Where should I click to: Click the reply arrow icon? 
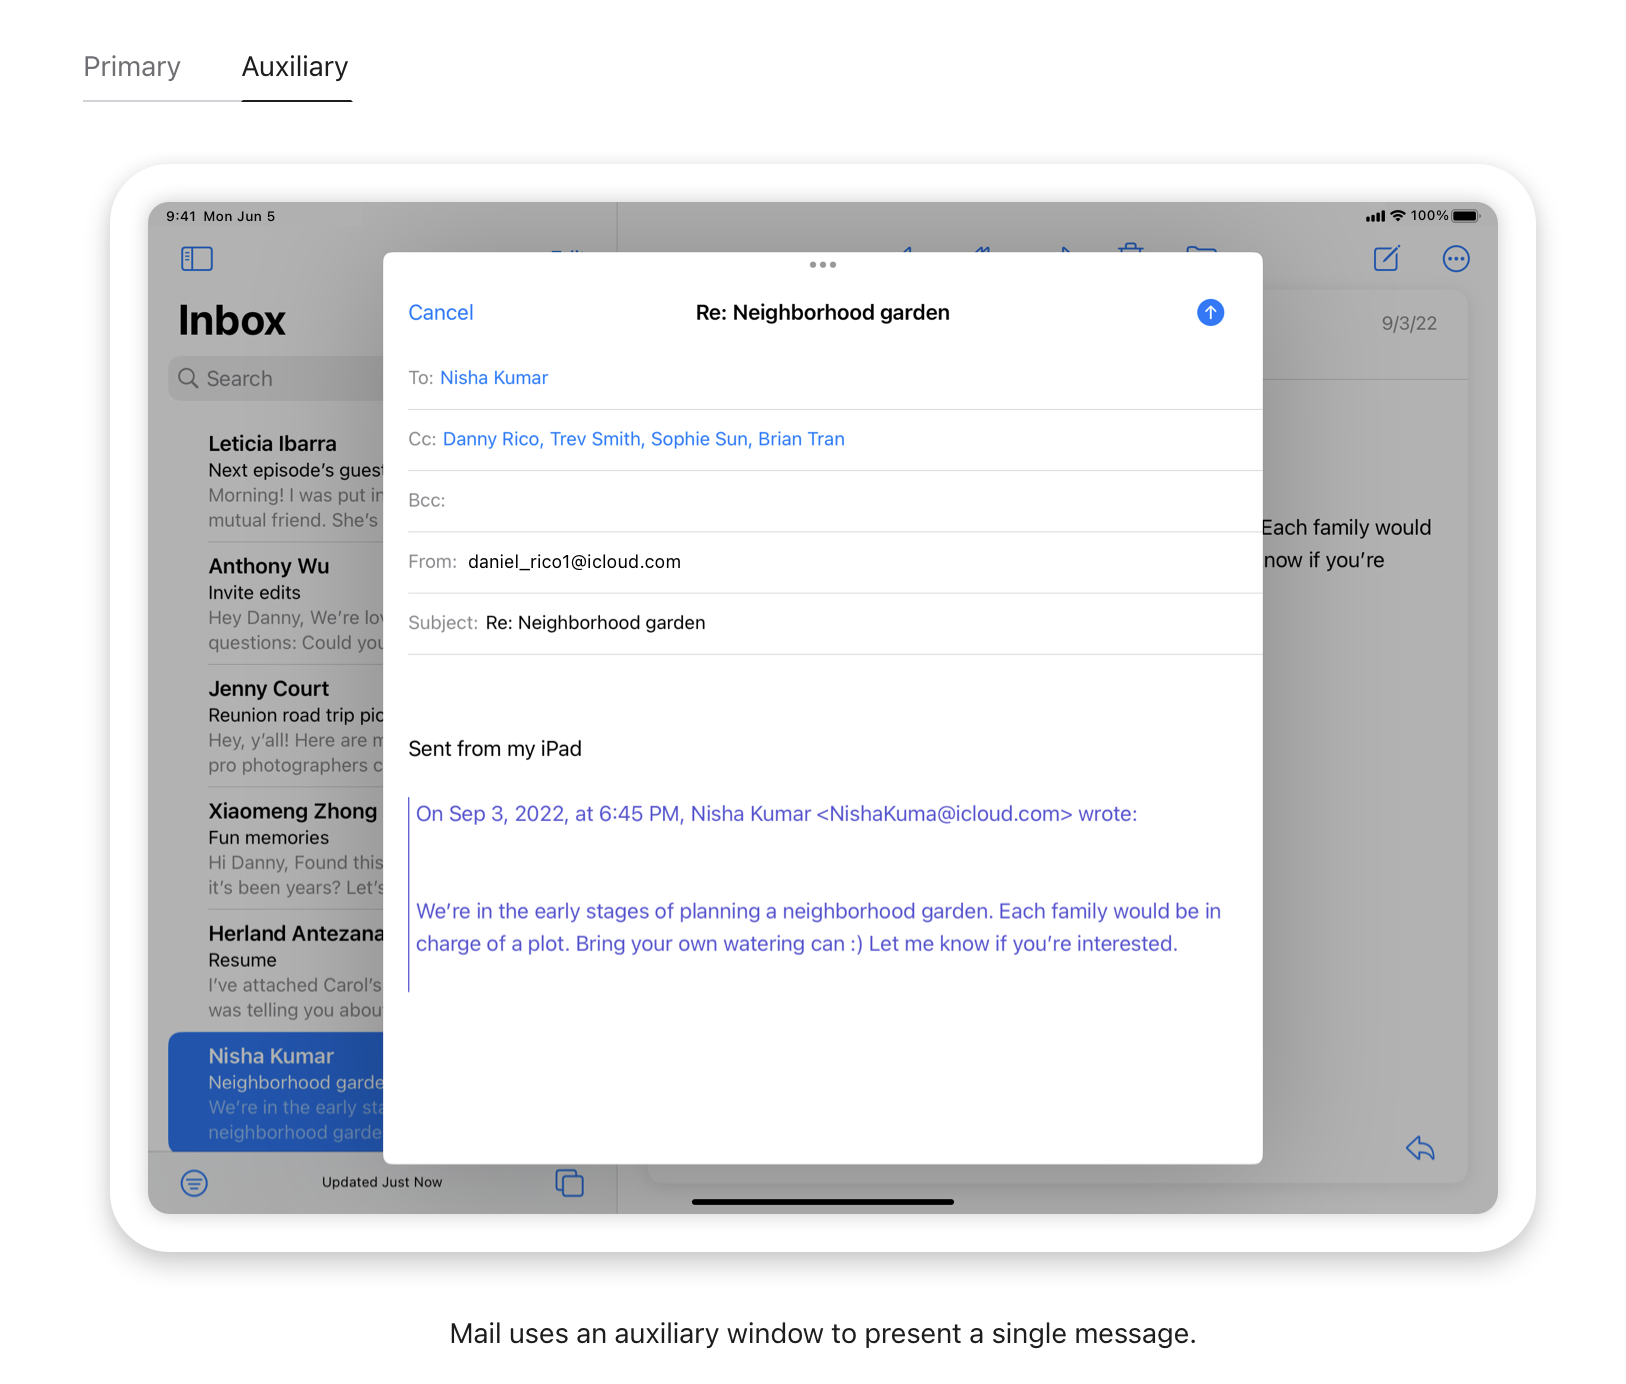click(1420, 1148)
